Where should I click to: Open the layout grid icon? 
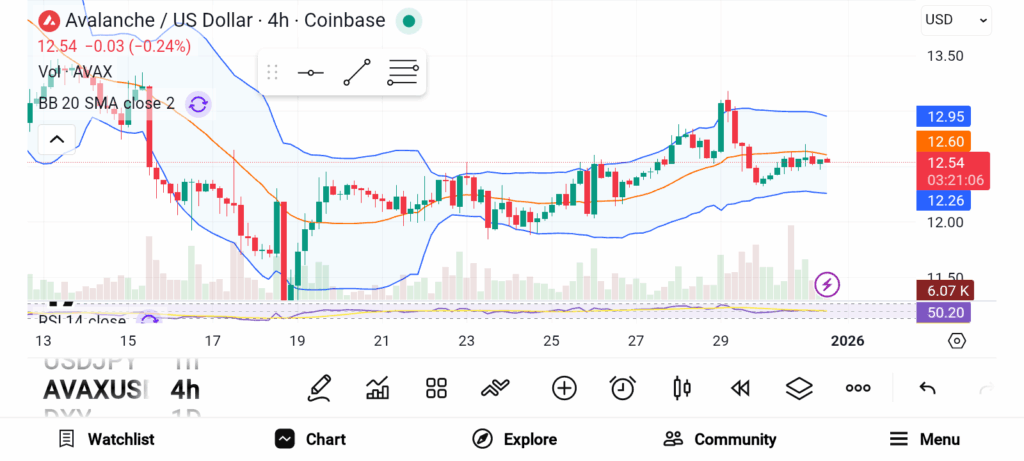pyautogui.click(x=436, y=388)
